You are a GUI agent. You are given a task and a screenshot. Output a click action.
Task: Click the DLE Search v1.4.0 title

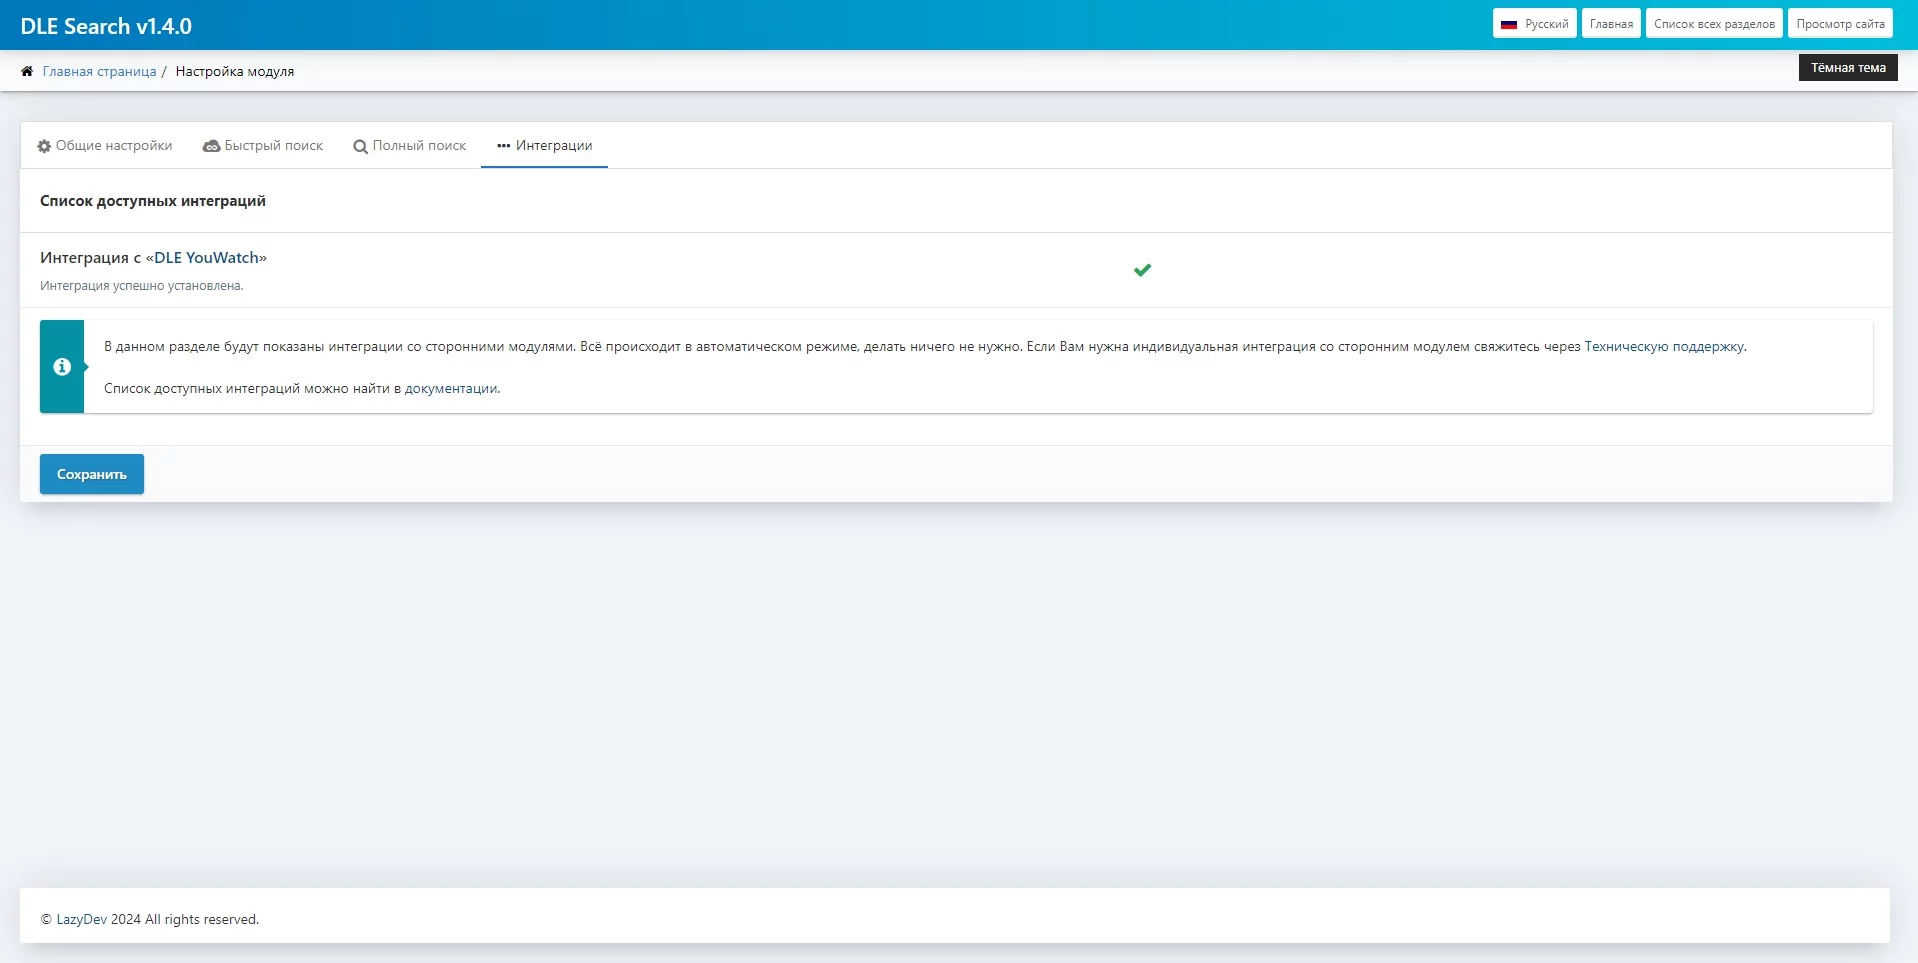tap(106, 26)
